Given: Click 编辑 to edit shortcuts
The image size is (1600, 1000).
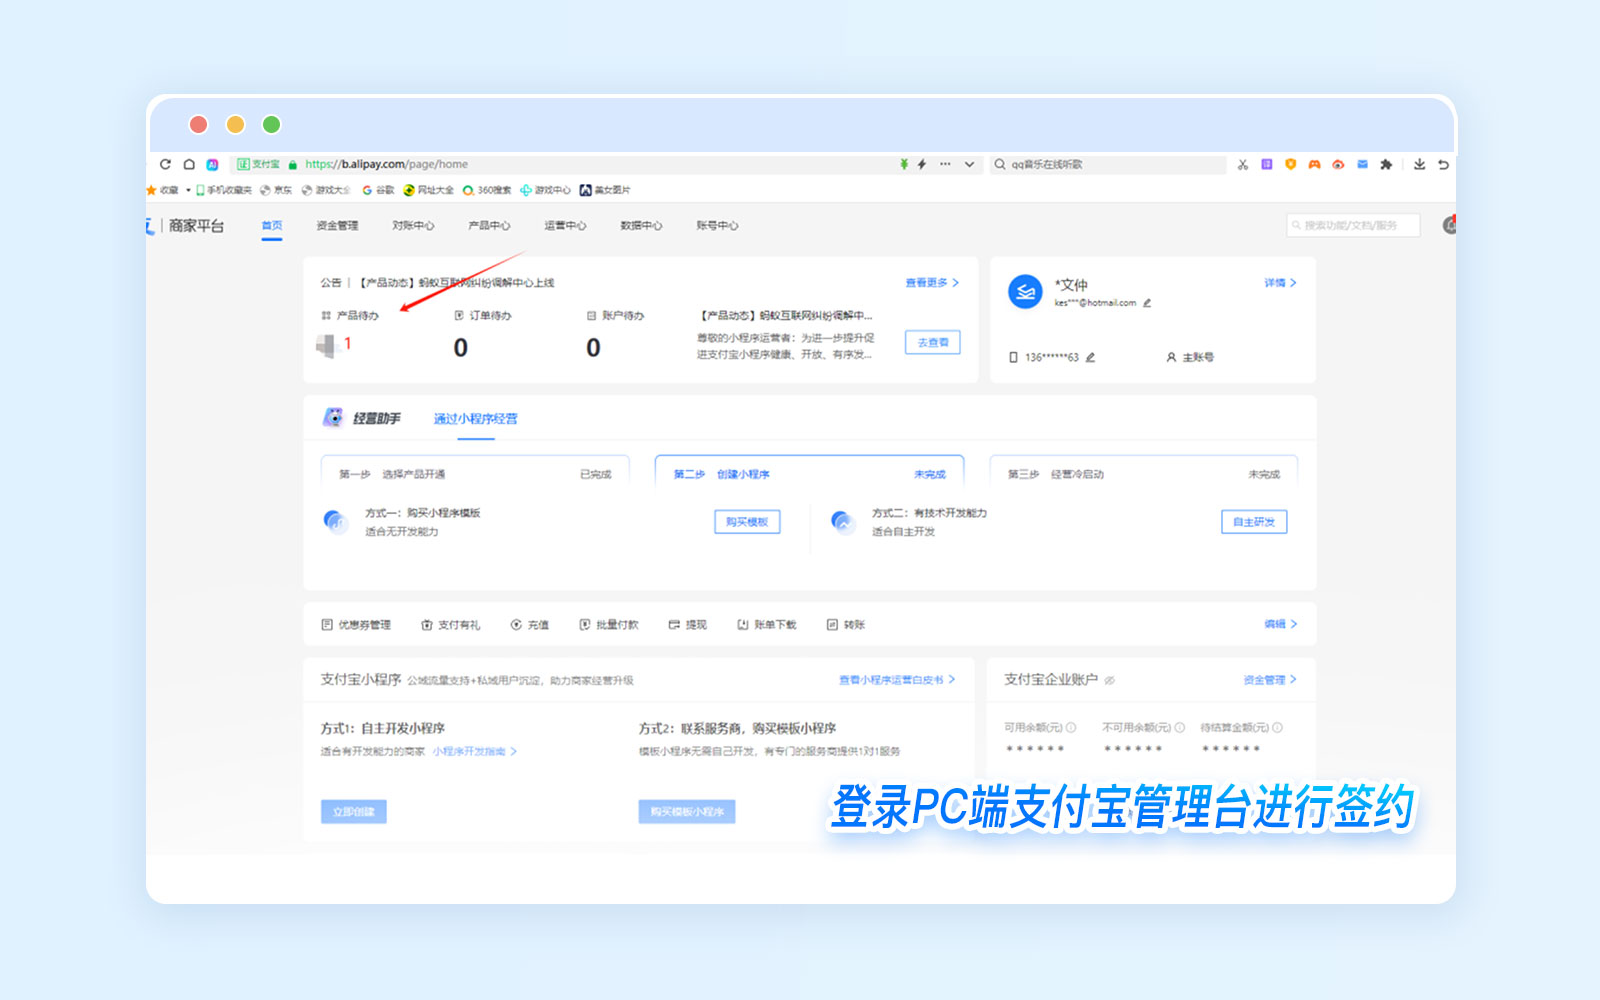Looking at the screenshot, I should (1280, 624).
